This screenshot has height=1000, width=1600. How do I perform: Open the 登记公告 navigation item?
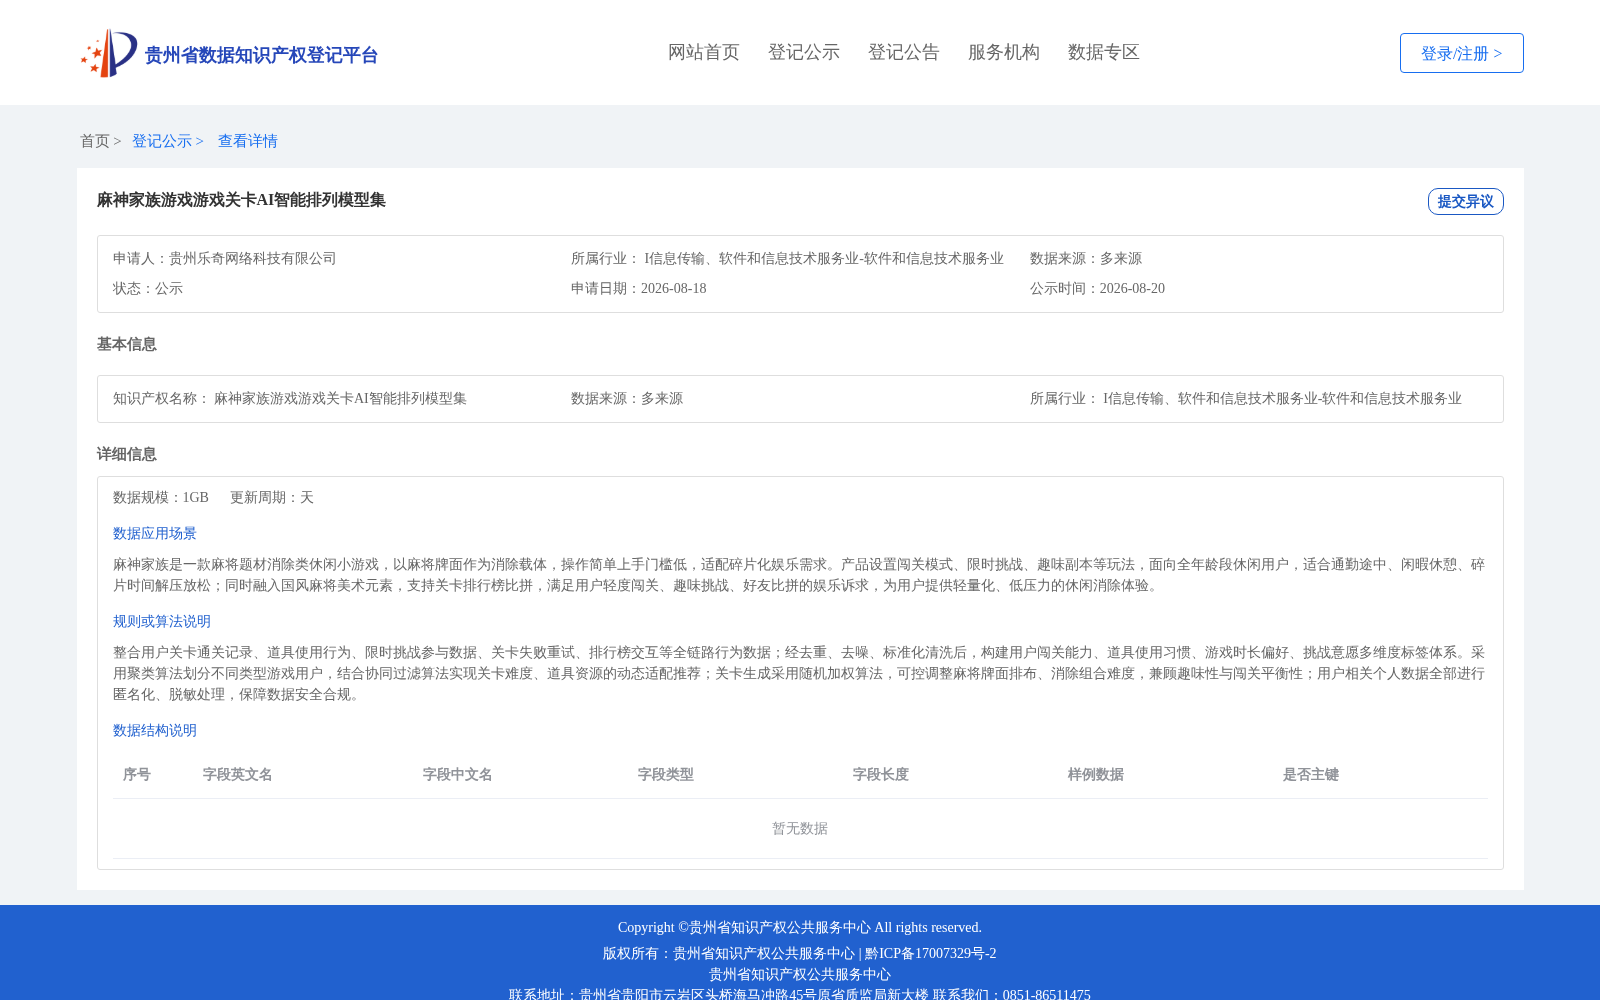click(x=904, y=52)
